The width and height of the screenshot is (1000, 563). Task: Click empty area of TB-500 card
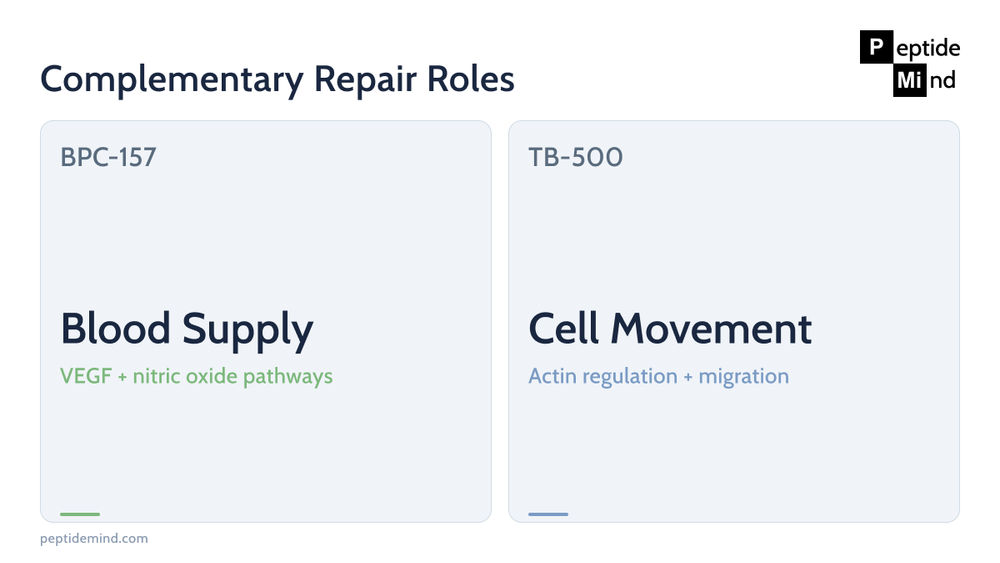tap(733, 236)
